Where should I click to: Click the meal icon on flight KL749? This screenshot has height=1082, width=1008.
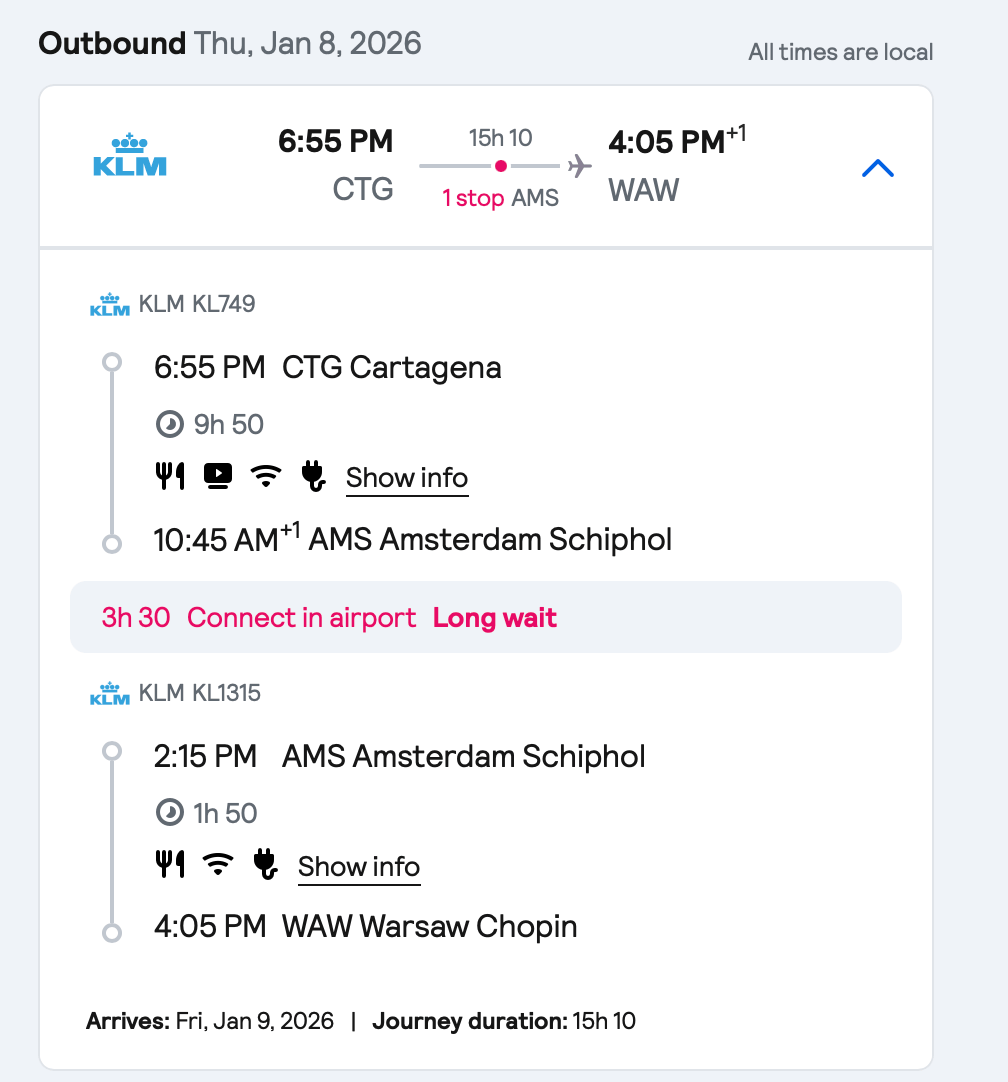170,477
